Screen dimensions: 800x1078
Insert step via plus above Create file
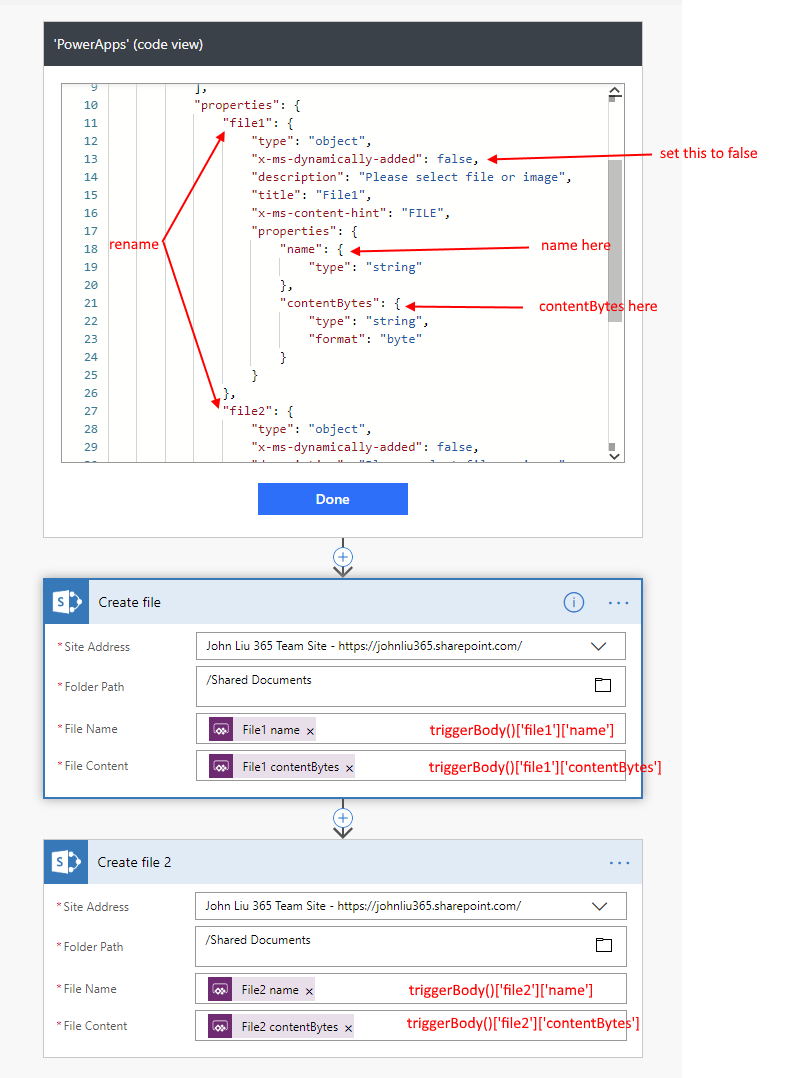(x=343, y=557)
